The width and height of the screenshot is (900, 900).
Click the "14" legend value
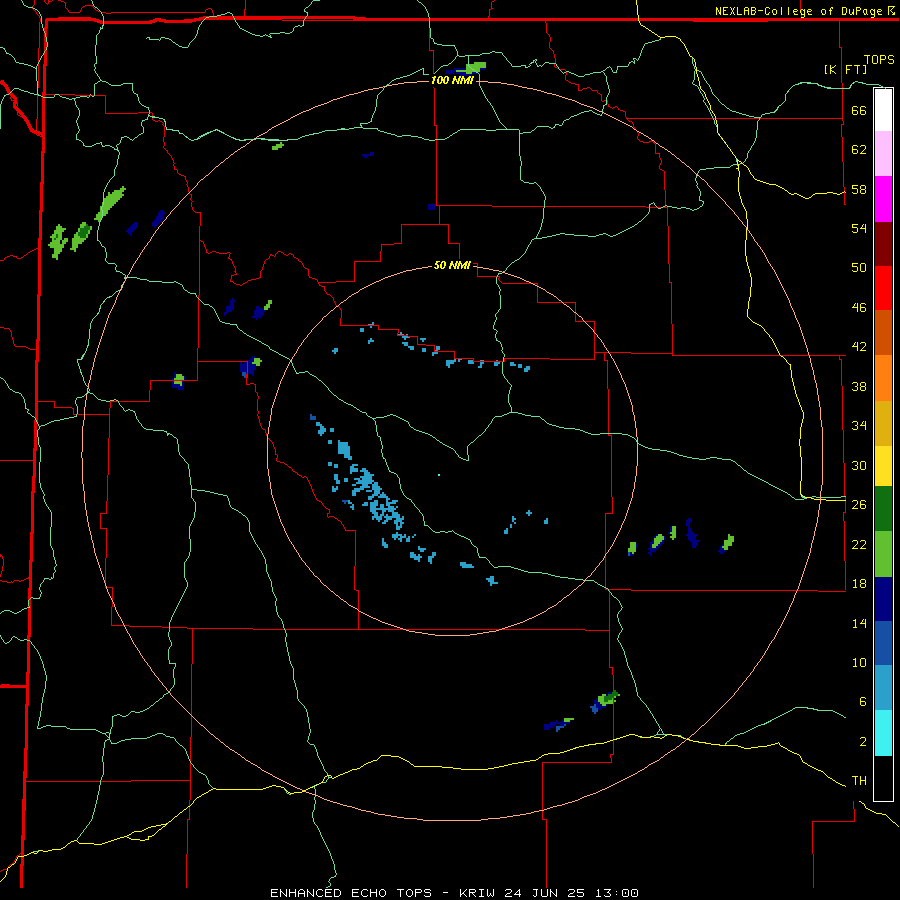tap(859, 623)
